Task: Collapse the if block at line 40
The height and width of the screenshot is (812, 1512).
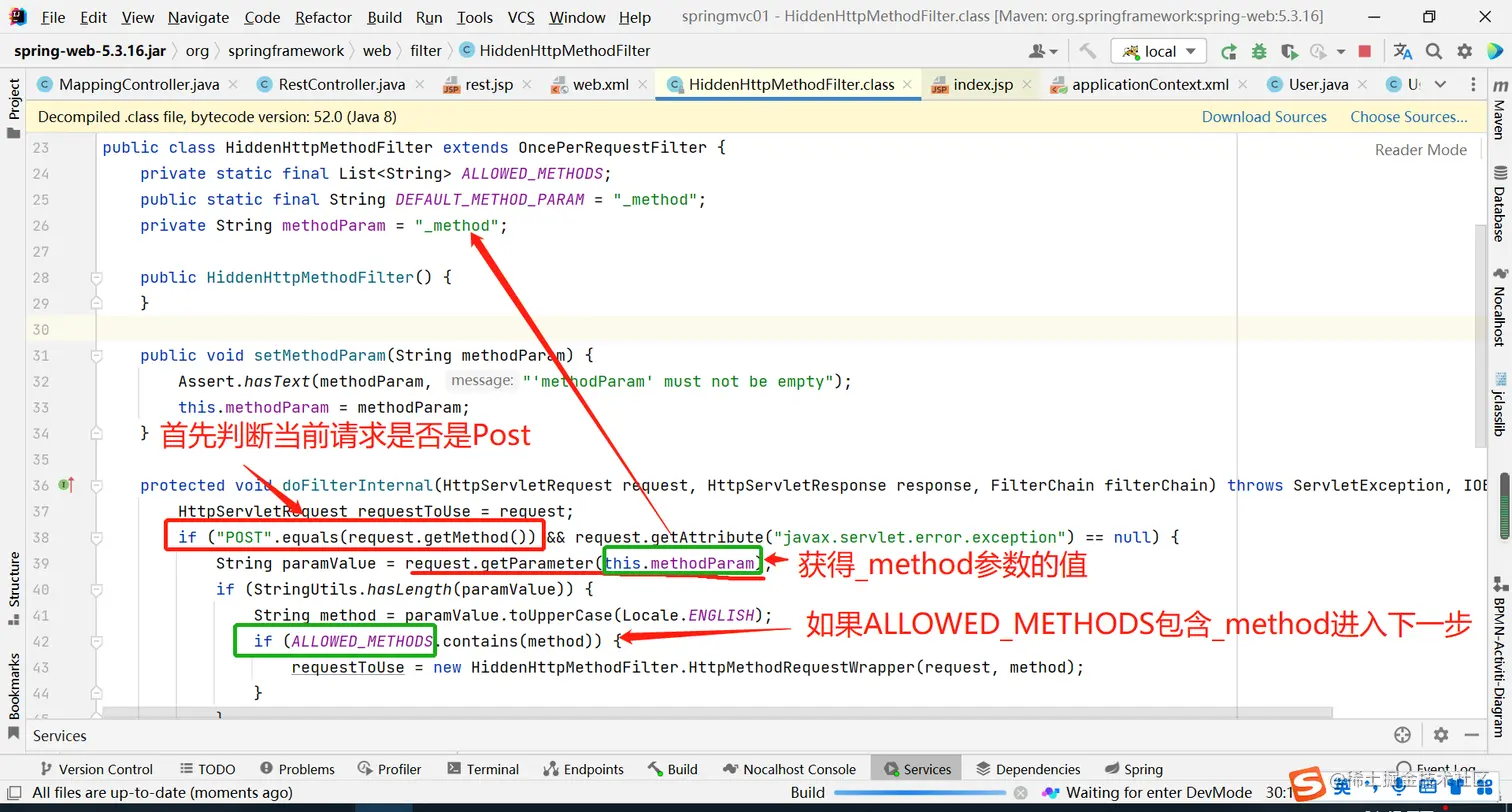Action: [97, 590]
